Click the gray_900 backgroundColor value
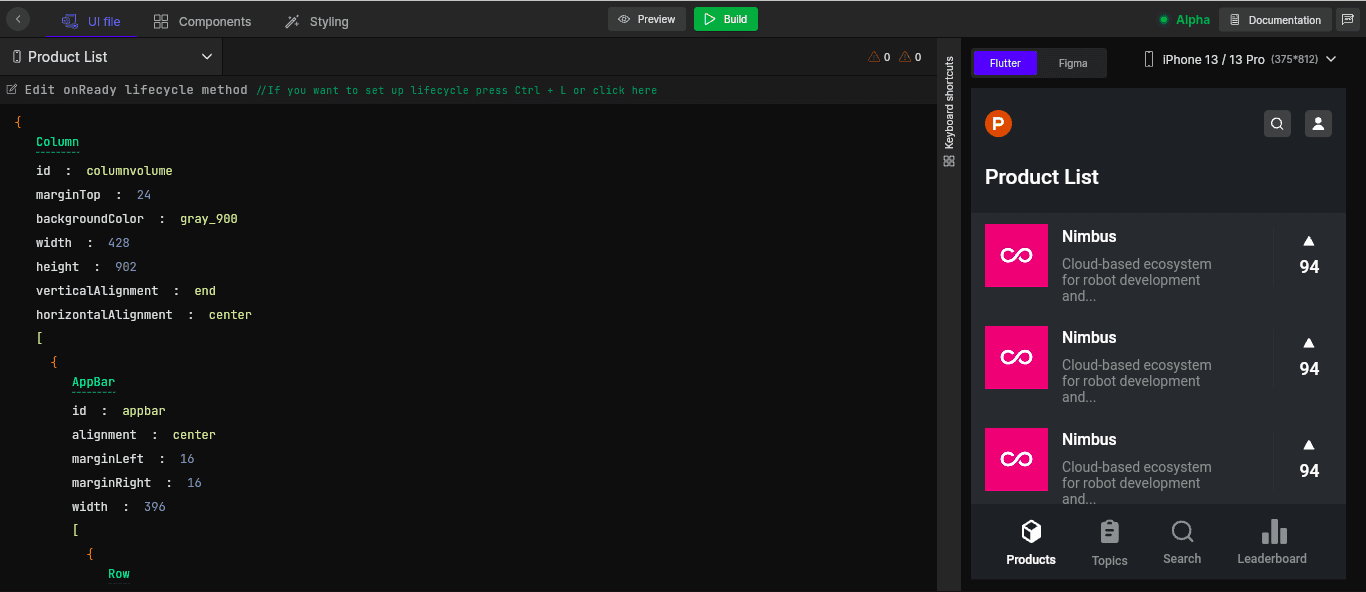The height and width of the screenshot is (592, 1366). coord(209,219)
